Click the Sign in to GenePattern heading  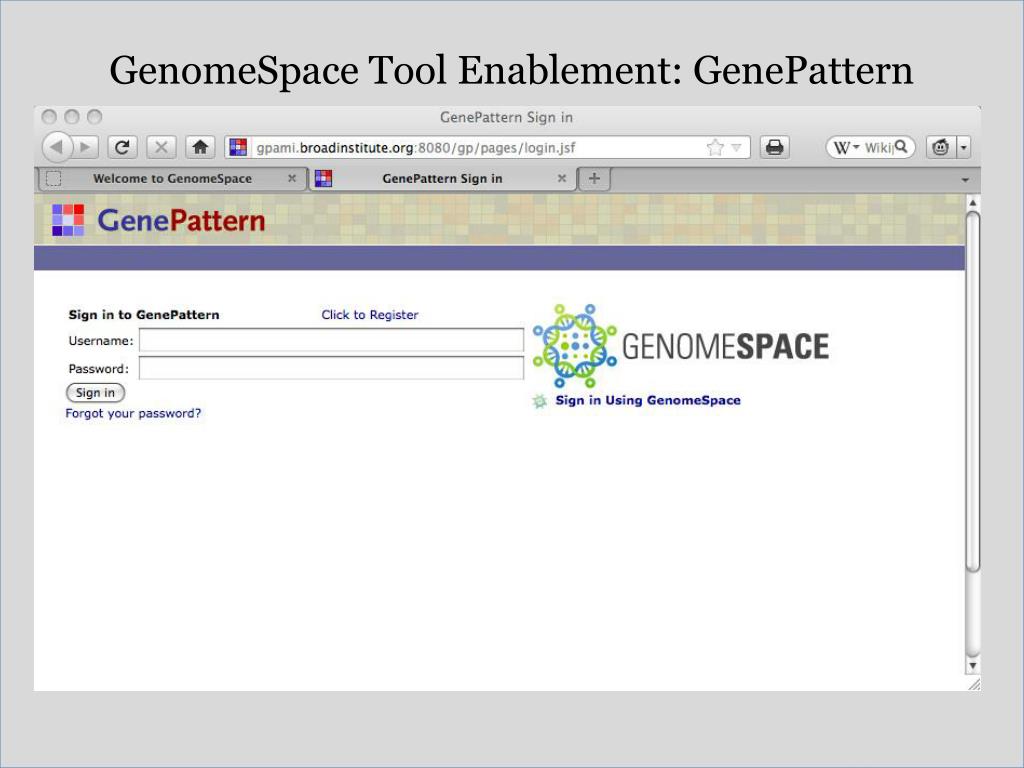tap(144, 315)
